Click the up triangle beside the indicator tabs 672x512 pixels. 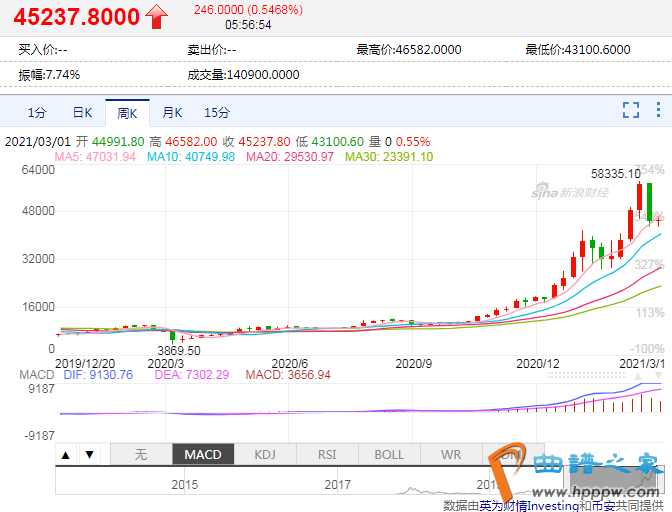click(x=66, y=455)
